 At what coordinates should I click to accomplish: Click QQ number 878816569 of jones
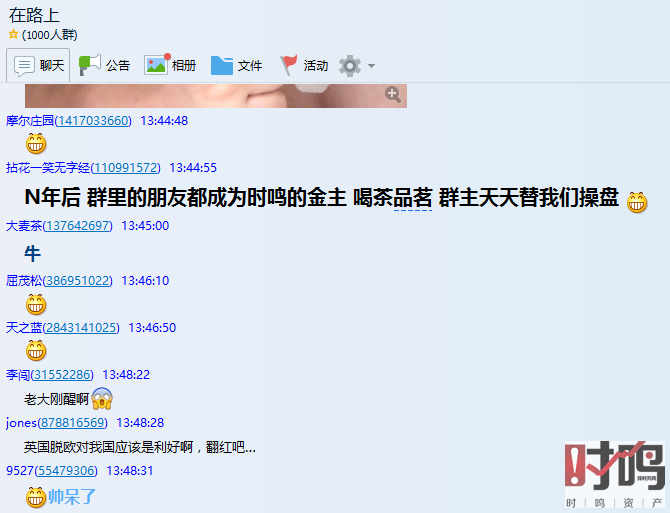(72, 423)
